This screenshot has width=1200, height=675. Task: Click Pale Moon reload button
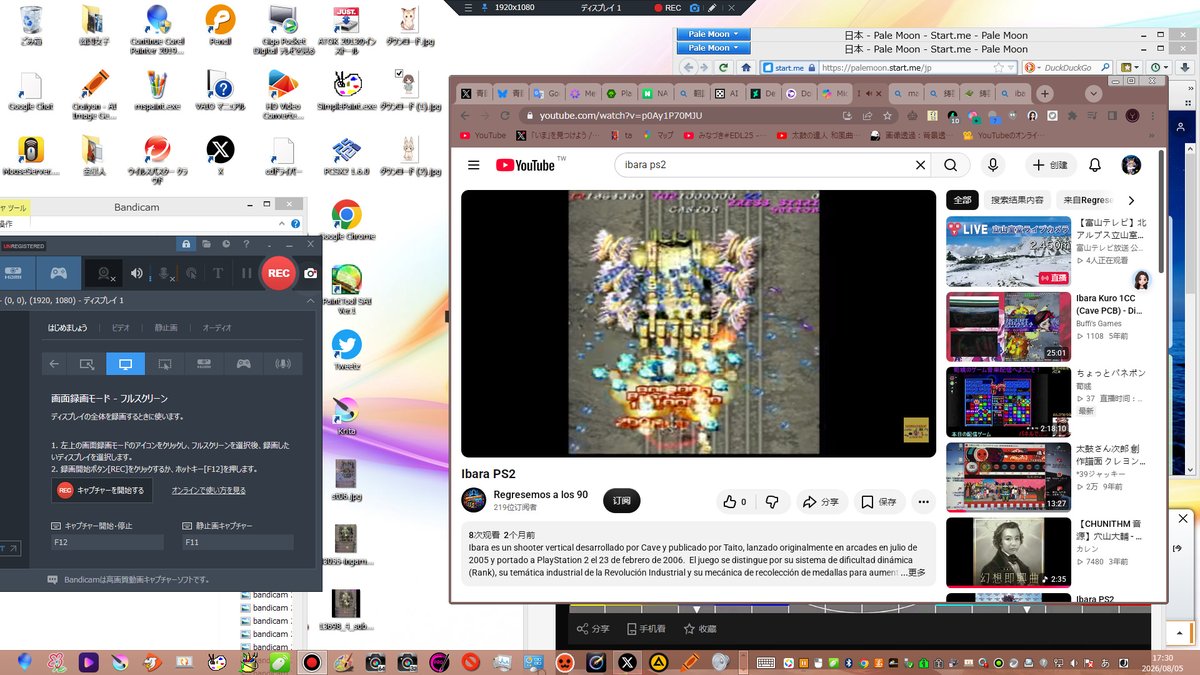tap(725, 68)
